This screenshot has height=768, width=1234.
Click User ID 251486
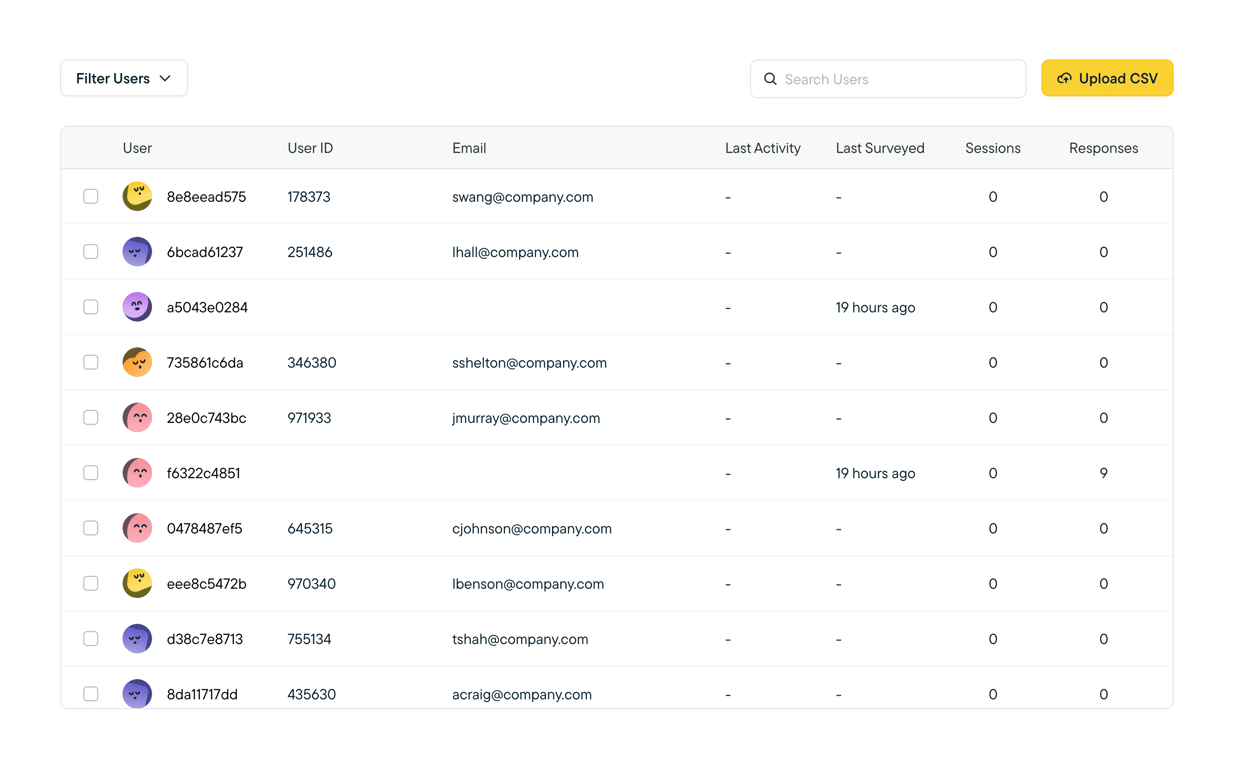[310, 252]
